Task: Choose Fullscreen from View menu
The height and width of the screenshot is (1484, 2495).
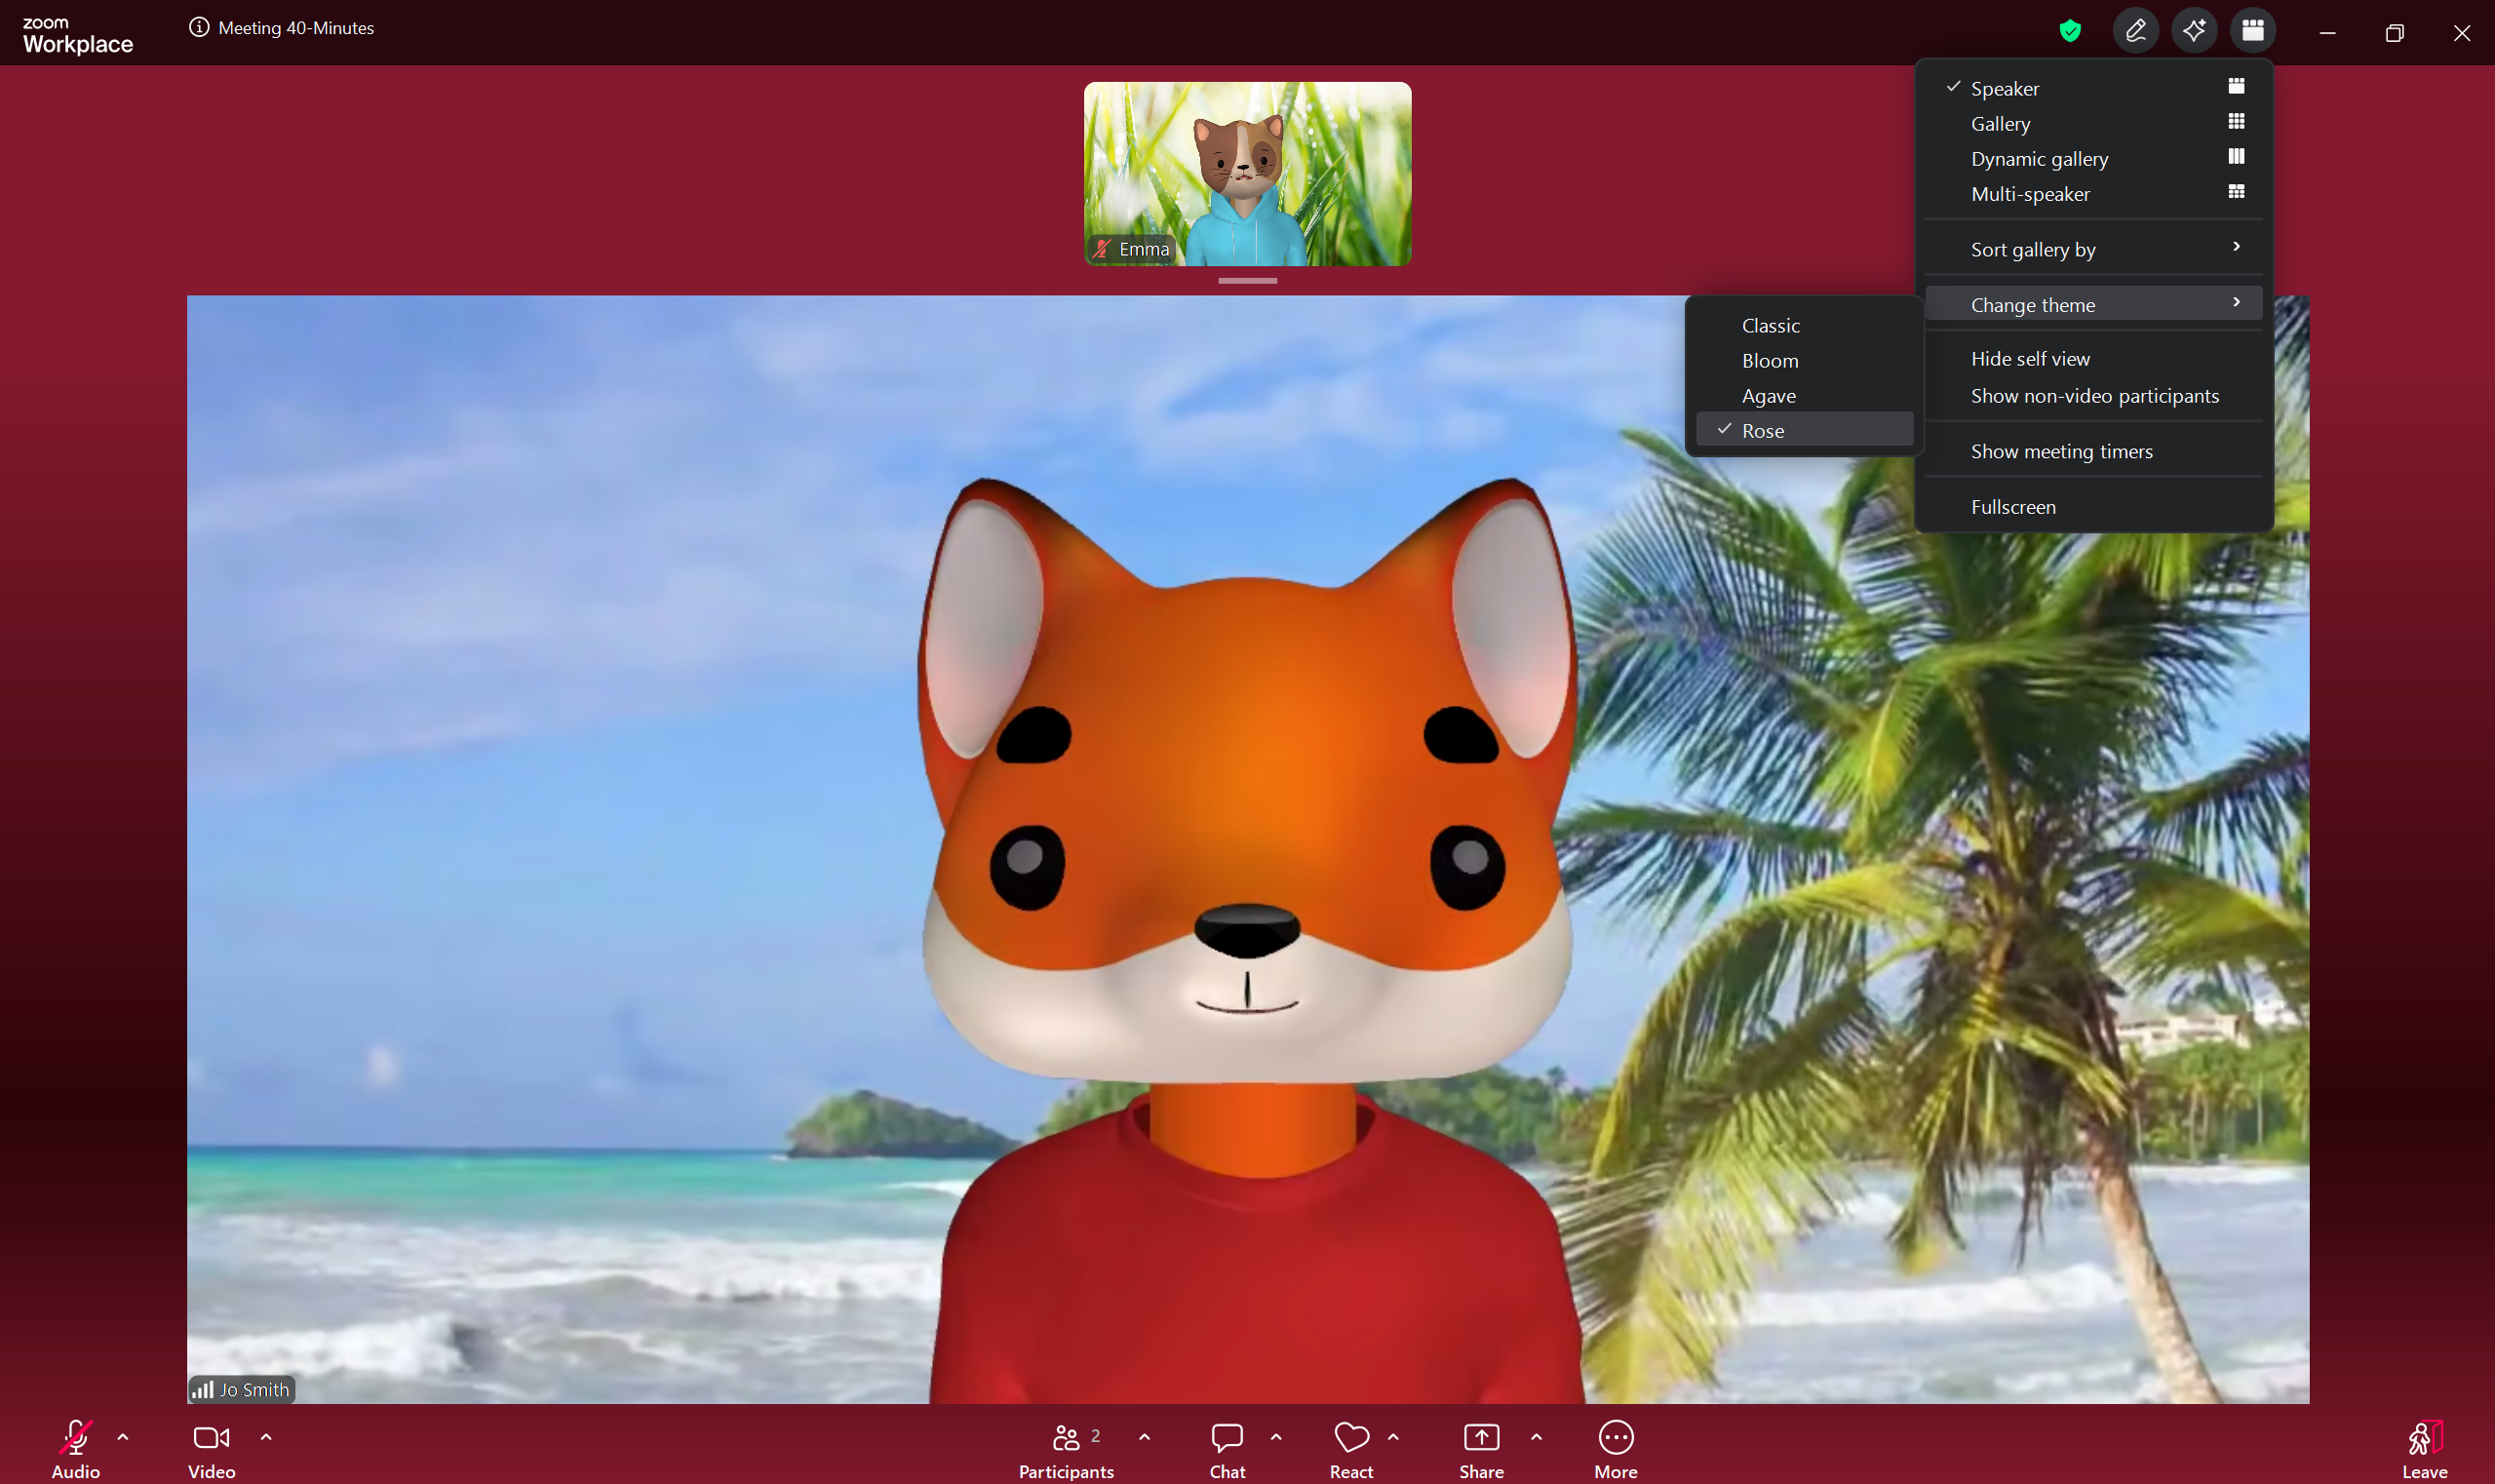Action: tap(2093, 506)
